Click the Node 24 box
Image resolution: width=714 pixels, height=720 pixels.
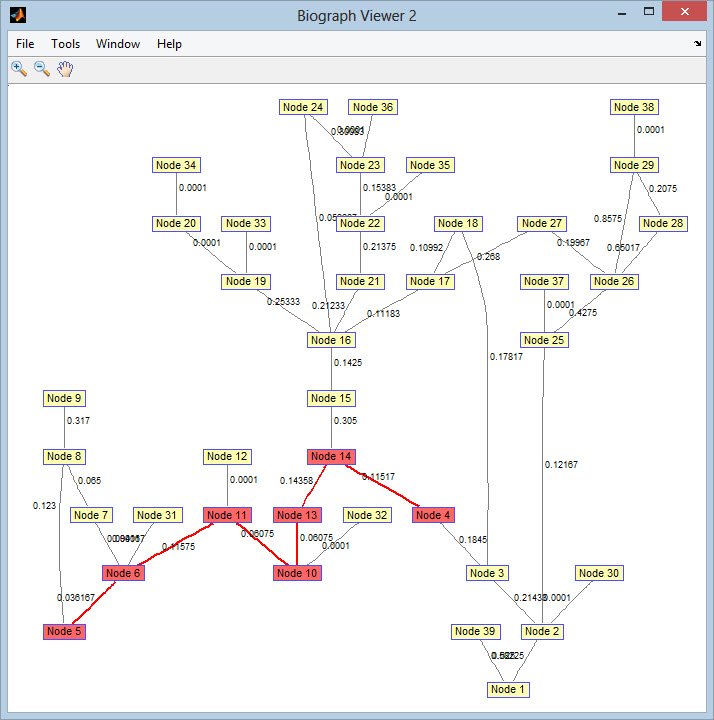(303, 108)
